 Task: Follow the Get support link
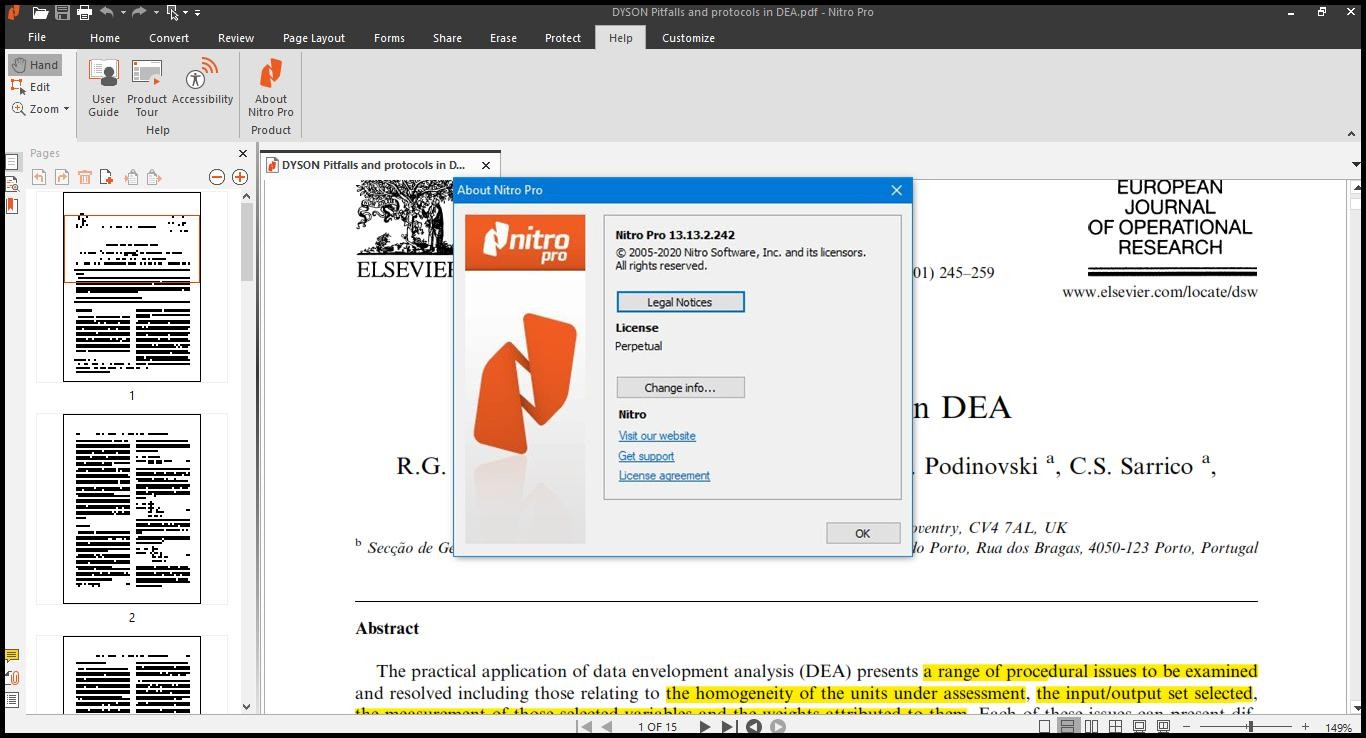tap(646, 456)
